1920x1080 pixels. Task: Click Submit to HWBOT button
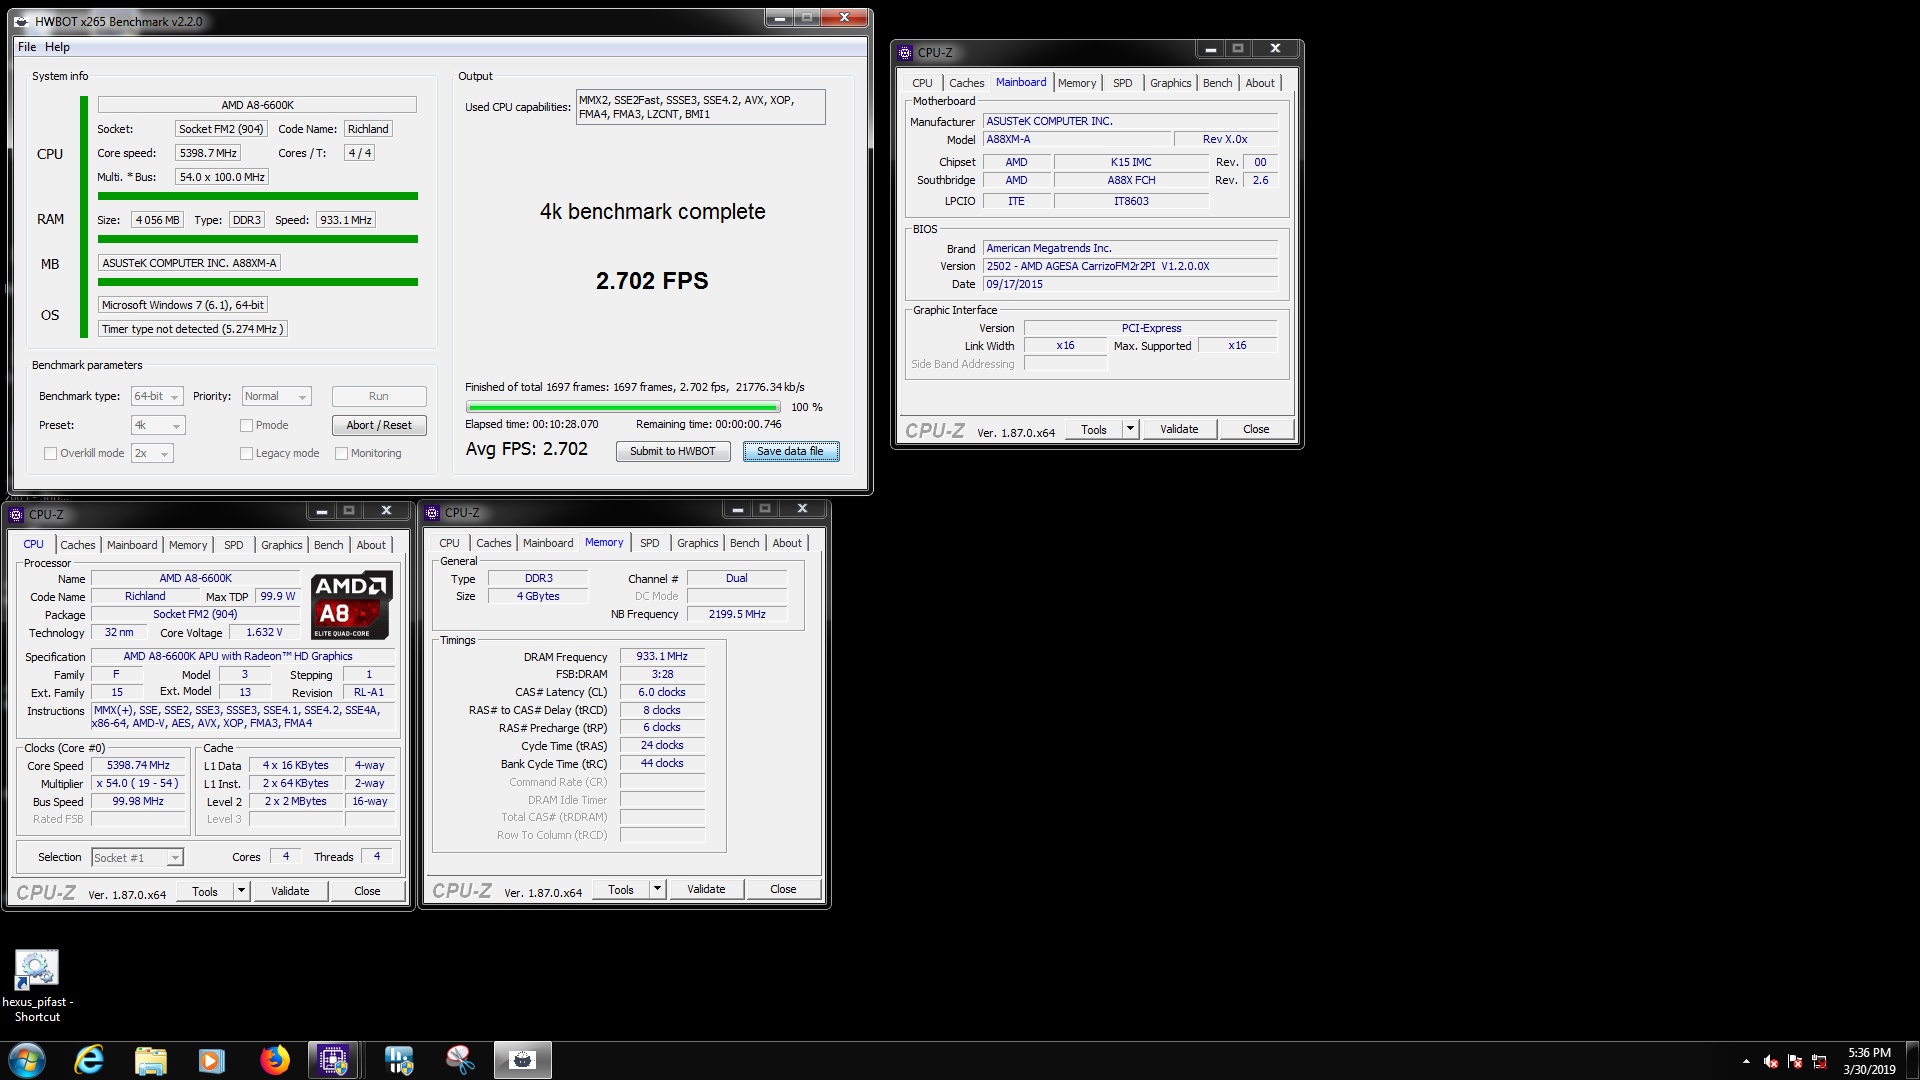tap(673, 451)
